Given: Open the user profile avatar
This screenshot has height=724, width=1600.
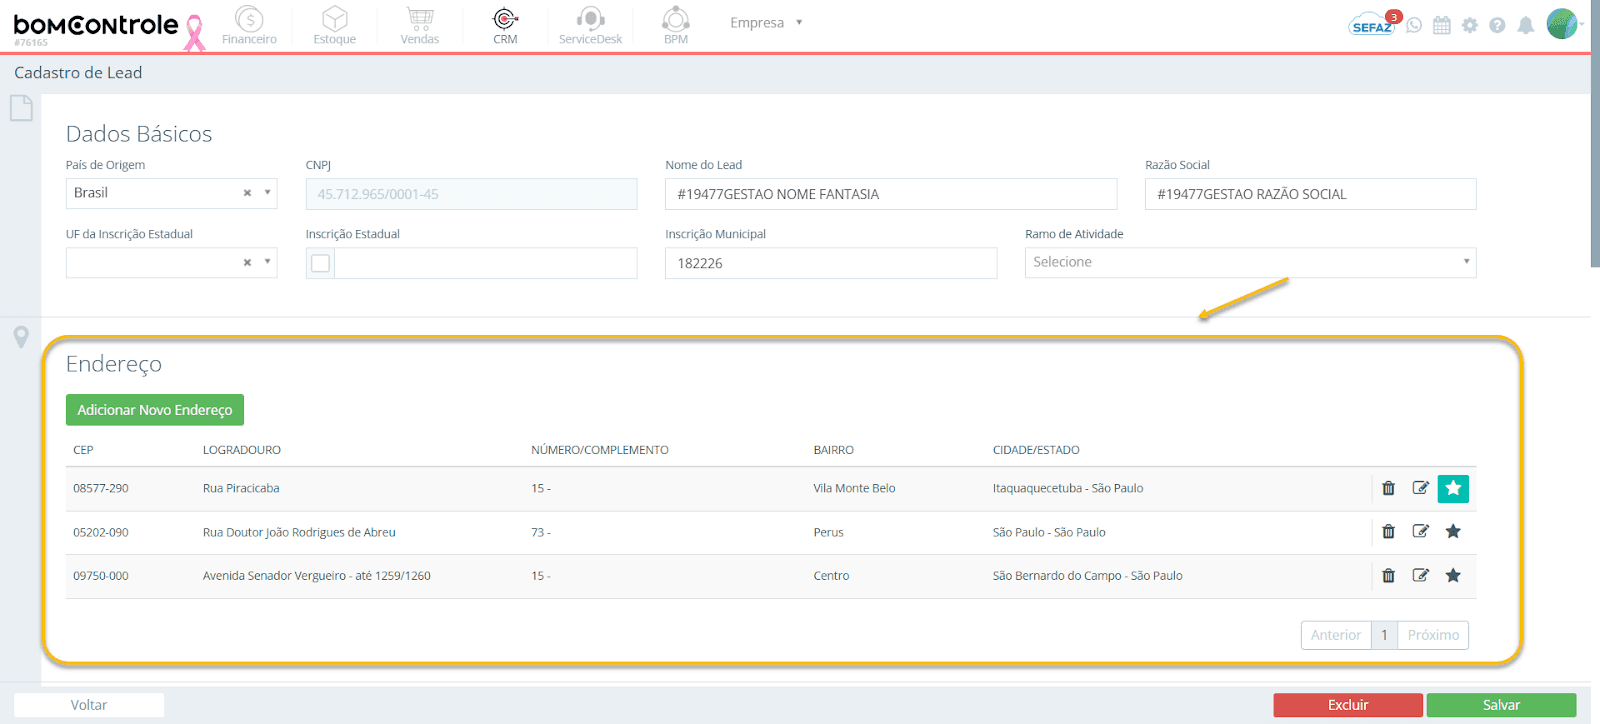Looking at the screenshot, I should click(1562, 23).
